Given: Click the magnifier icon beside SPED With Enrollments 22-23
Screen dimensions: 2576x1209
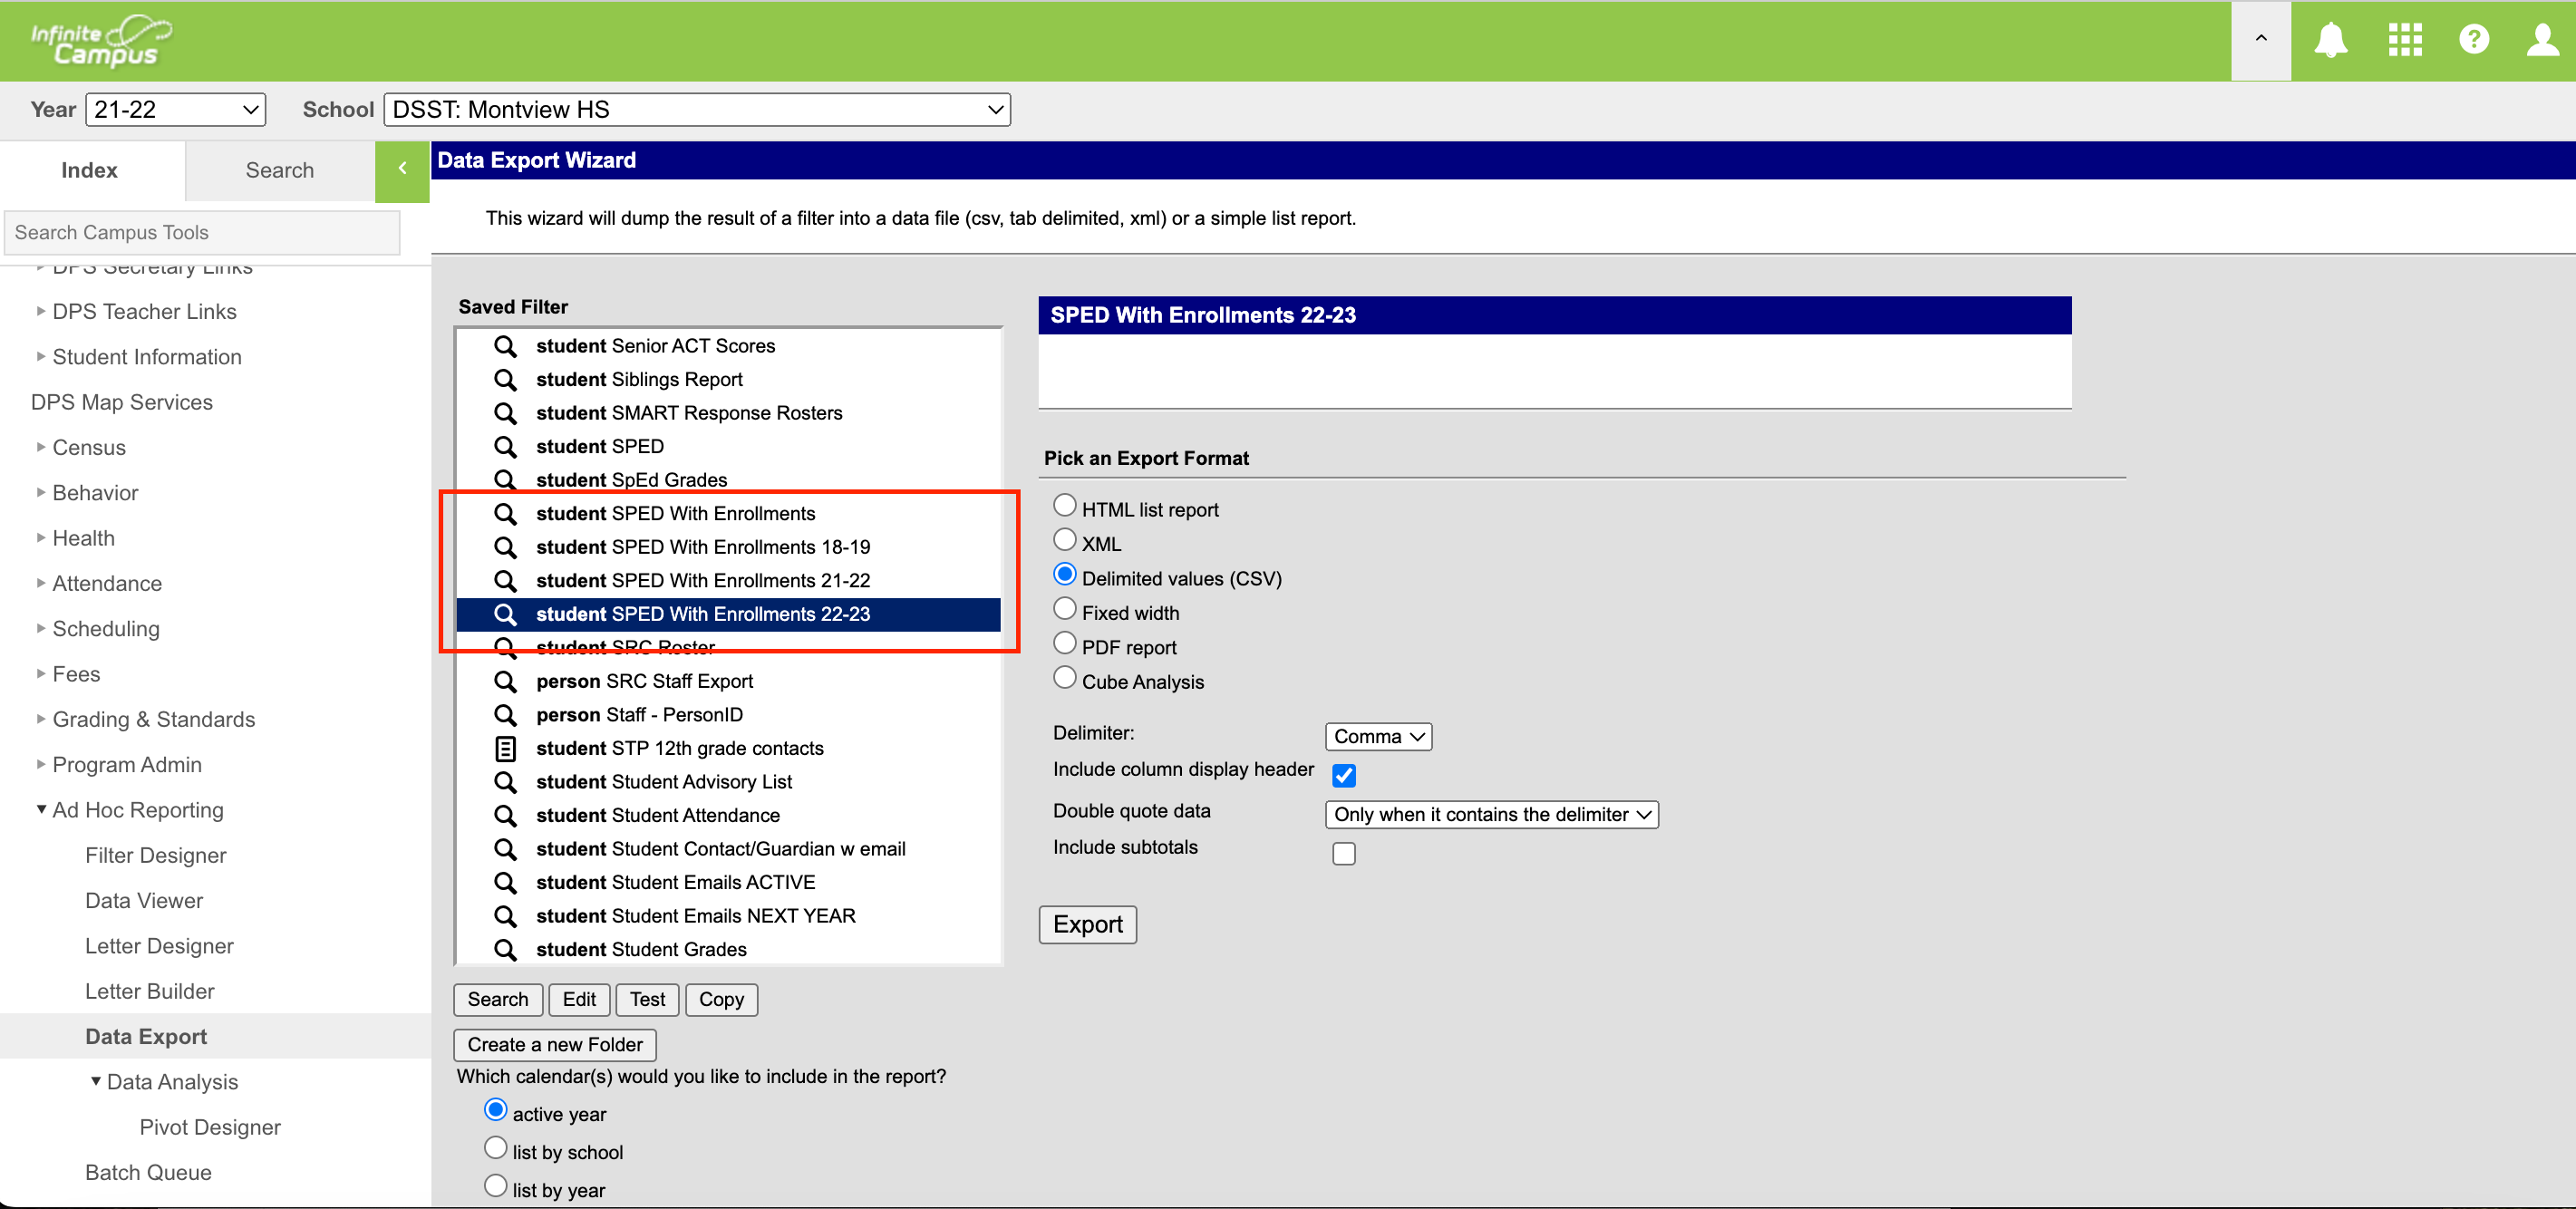Looking at the screenshot, I should coord(506,615).
